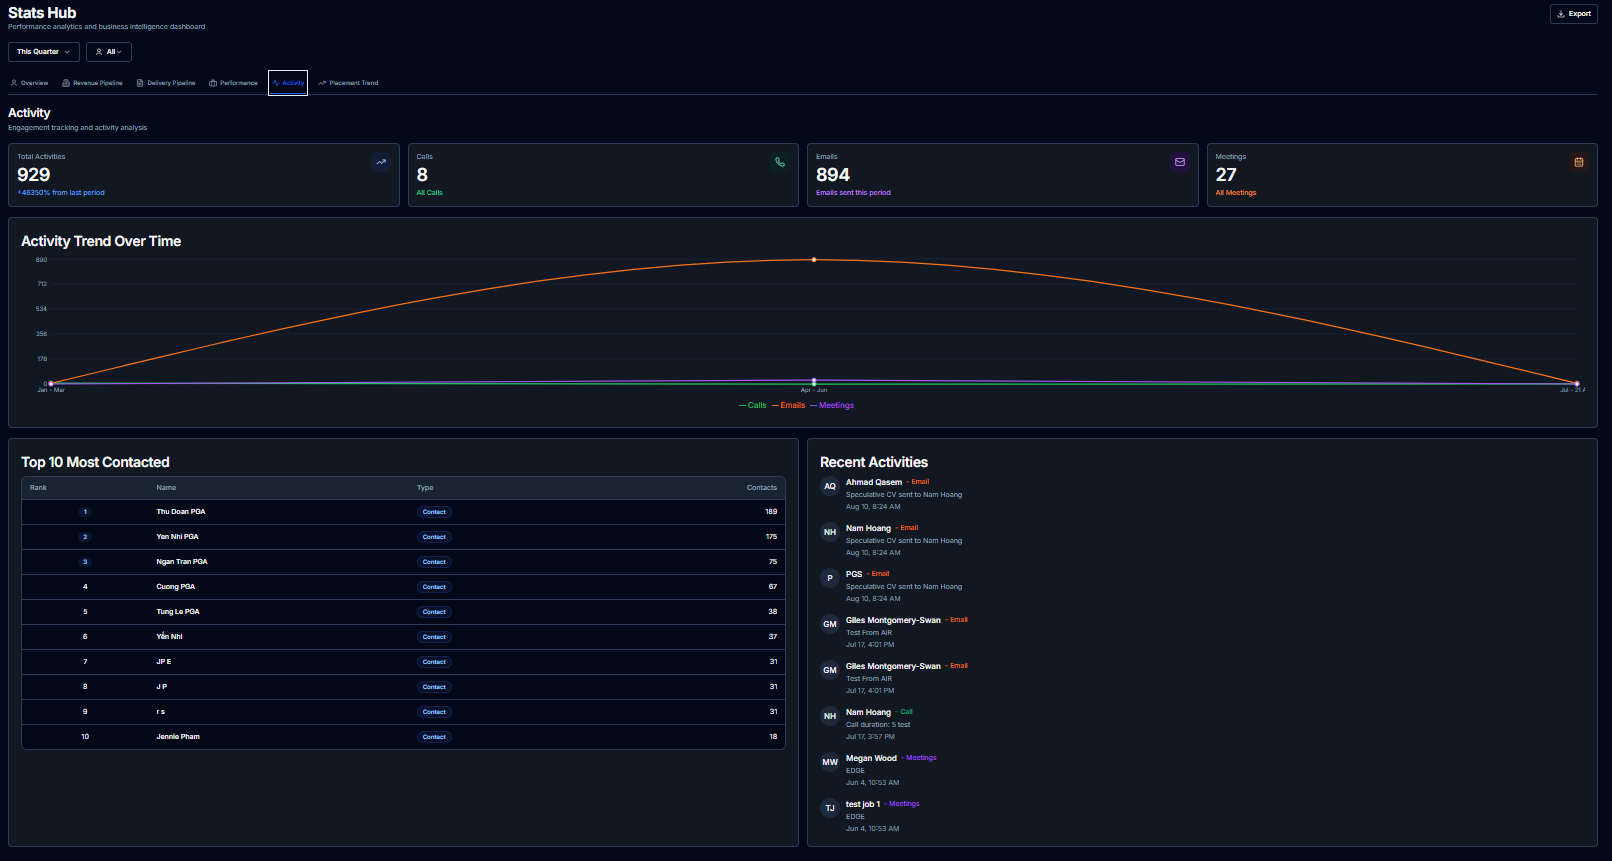Click the 894 Emails value
Viewport: 1612px width, 861px height.
pos(833,175)
